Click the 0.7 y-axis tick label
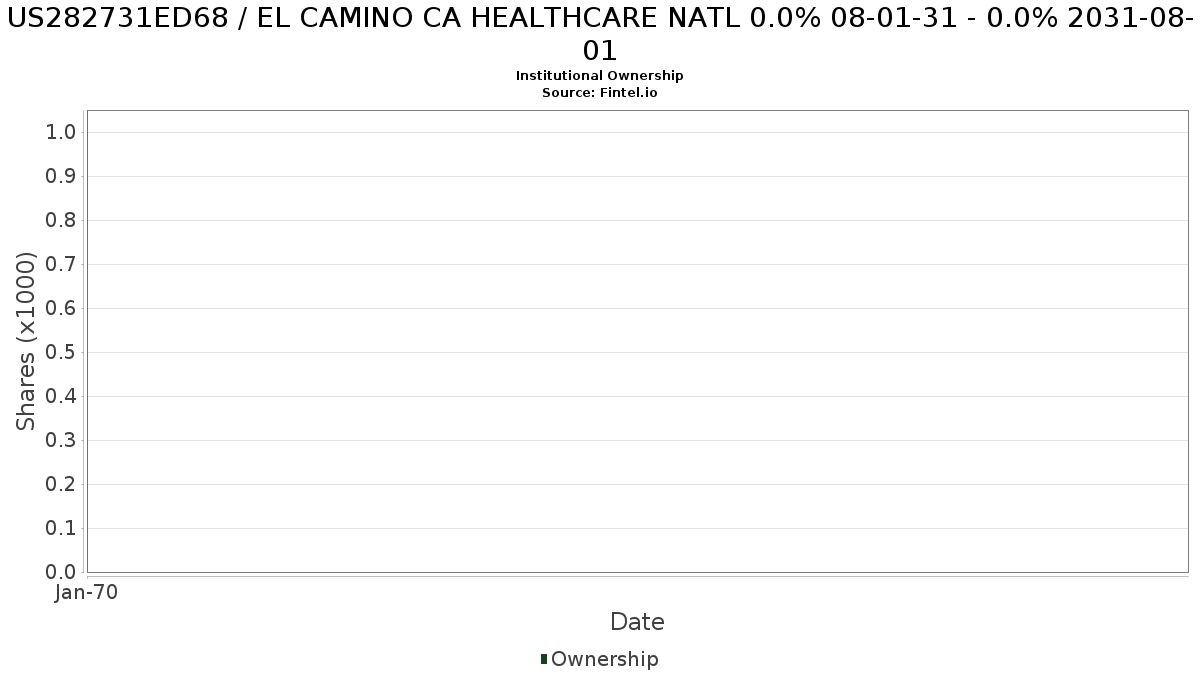Viewport: 1200px width, 675px height. [x=62, y=265]
